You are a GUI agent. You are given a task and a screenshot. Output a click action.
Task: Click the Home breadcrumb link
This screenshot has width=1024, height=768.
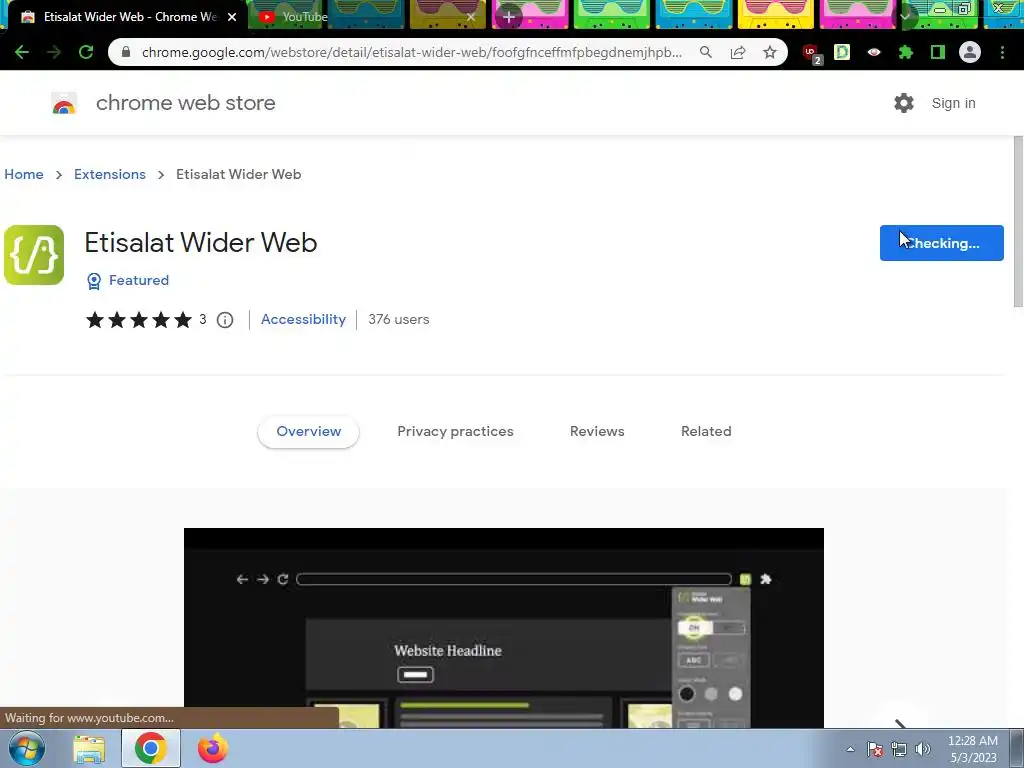24,174
